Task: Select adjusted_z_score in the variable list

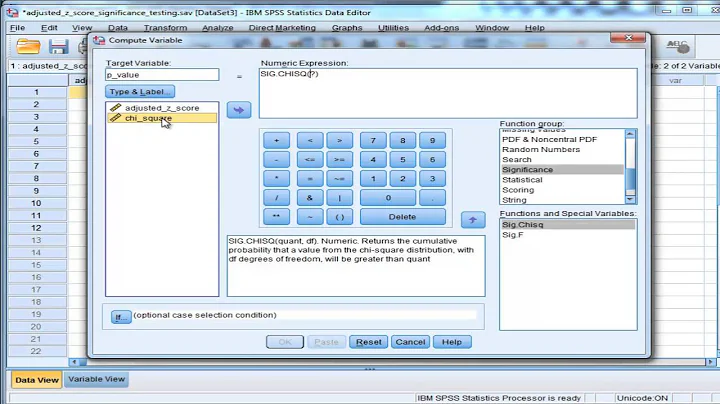Action: (x=162, y=108)
